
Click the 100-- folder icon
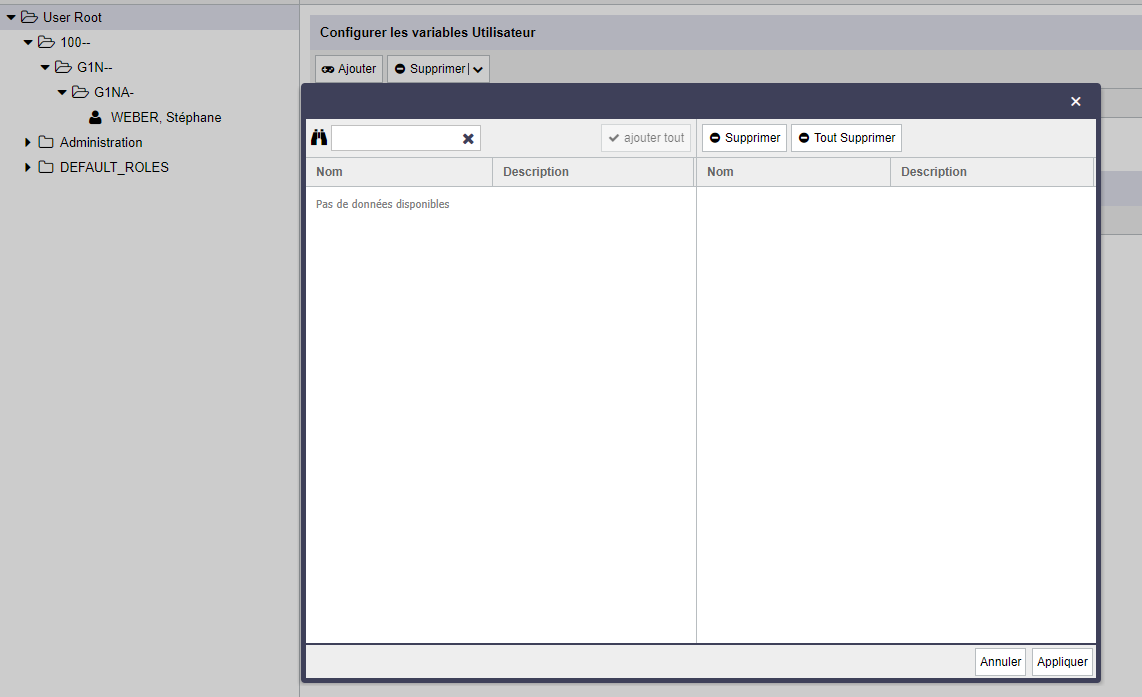click(47, 42)
